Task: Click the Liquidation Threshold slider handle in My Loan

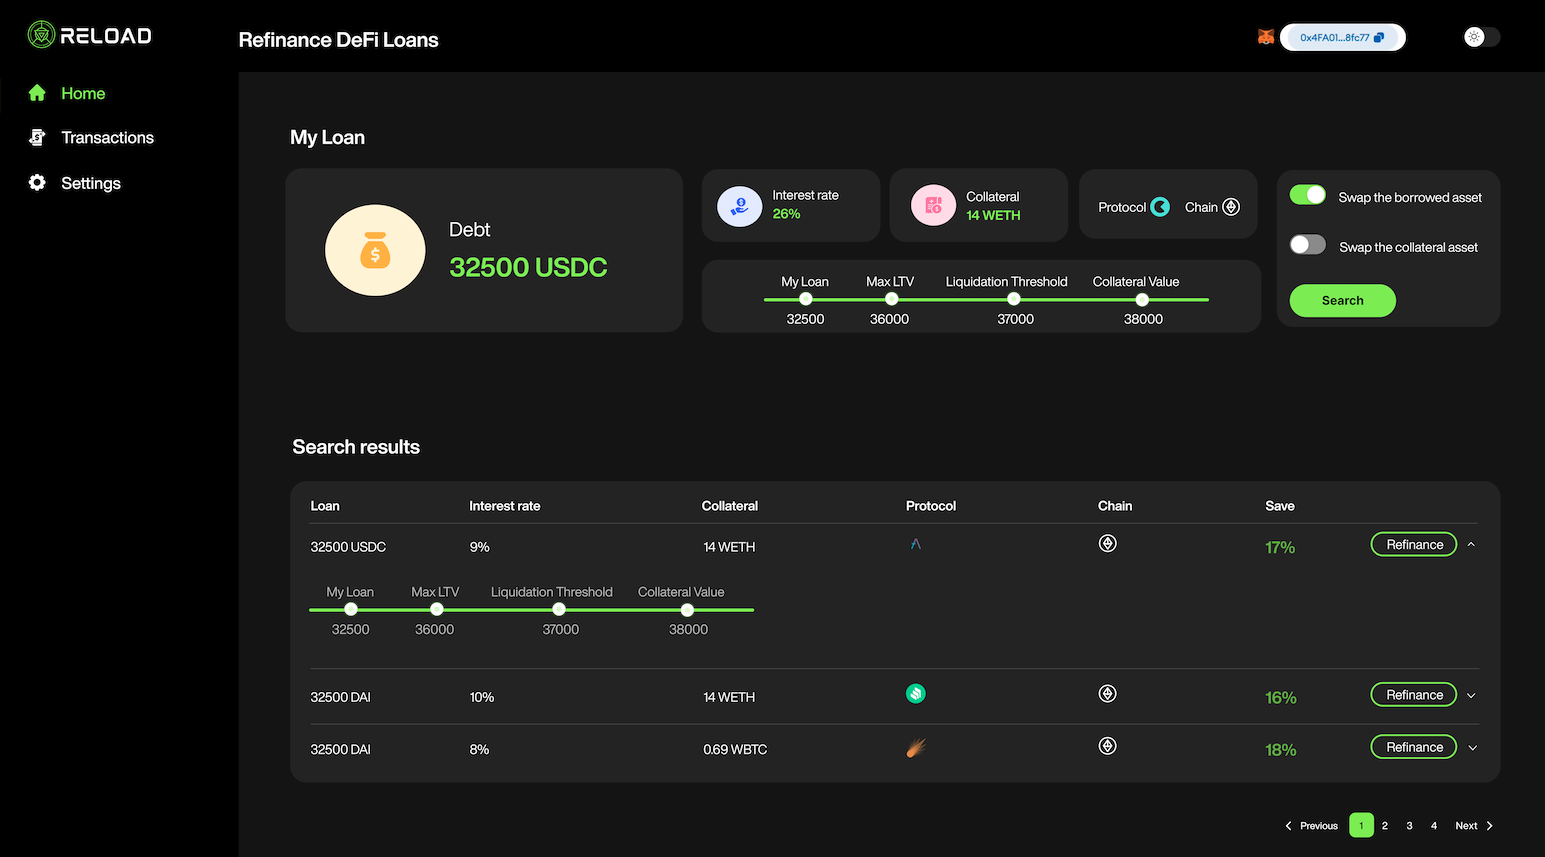Action: tap(1013, 299)
